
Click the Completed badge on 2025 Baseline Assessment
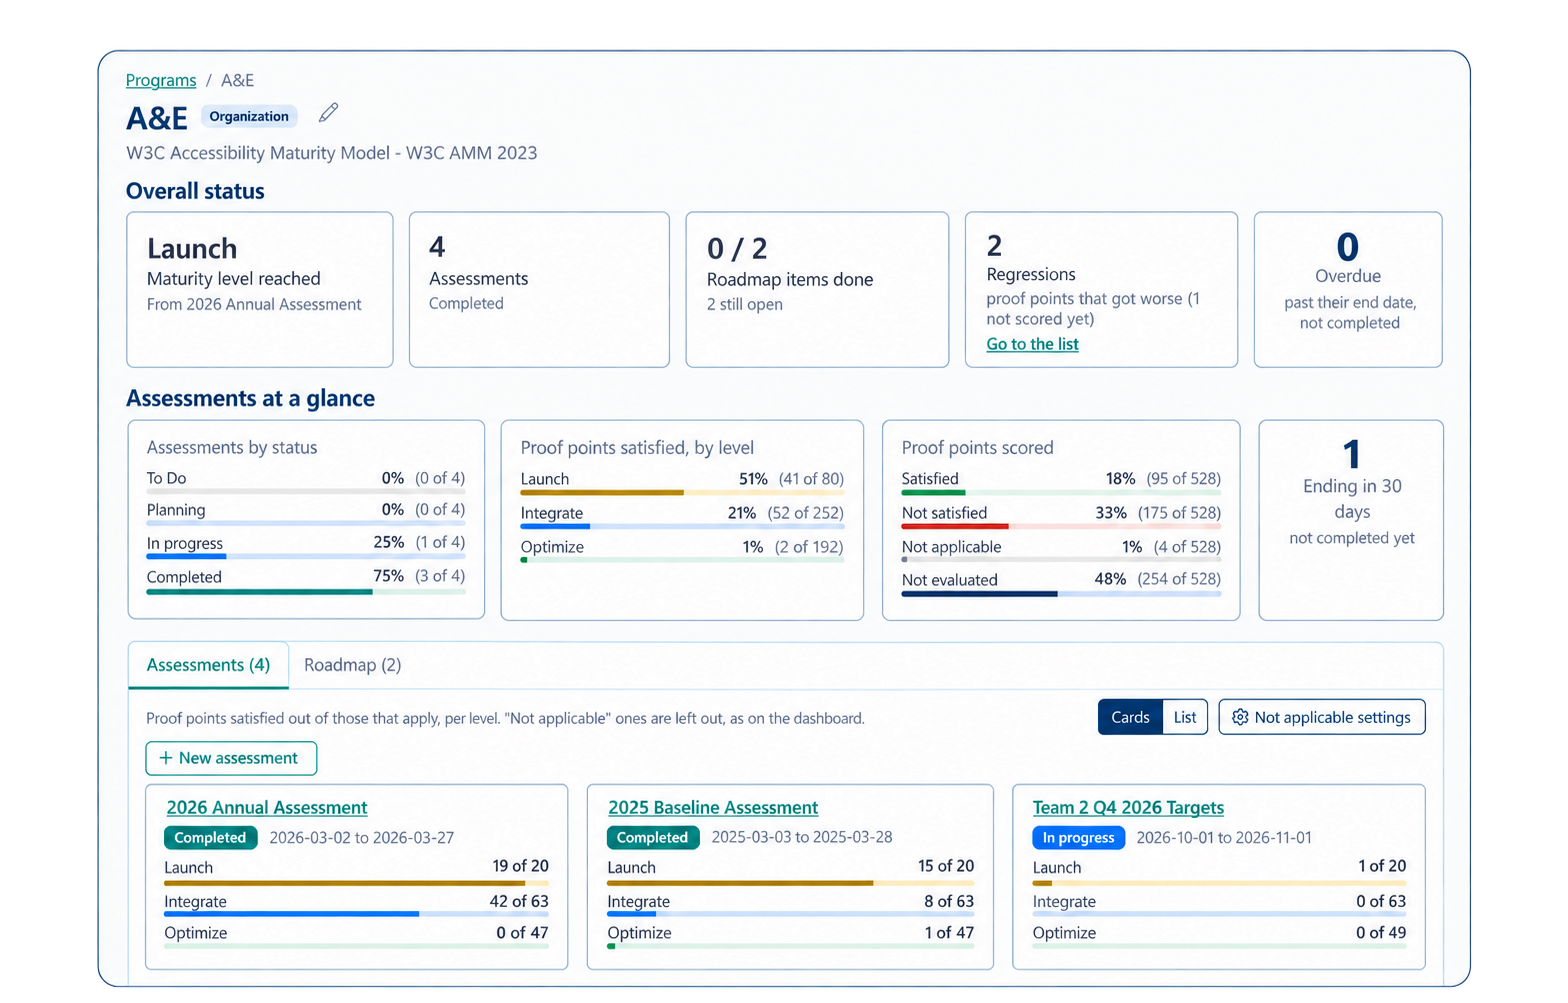pos(652,838)
